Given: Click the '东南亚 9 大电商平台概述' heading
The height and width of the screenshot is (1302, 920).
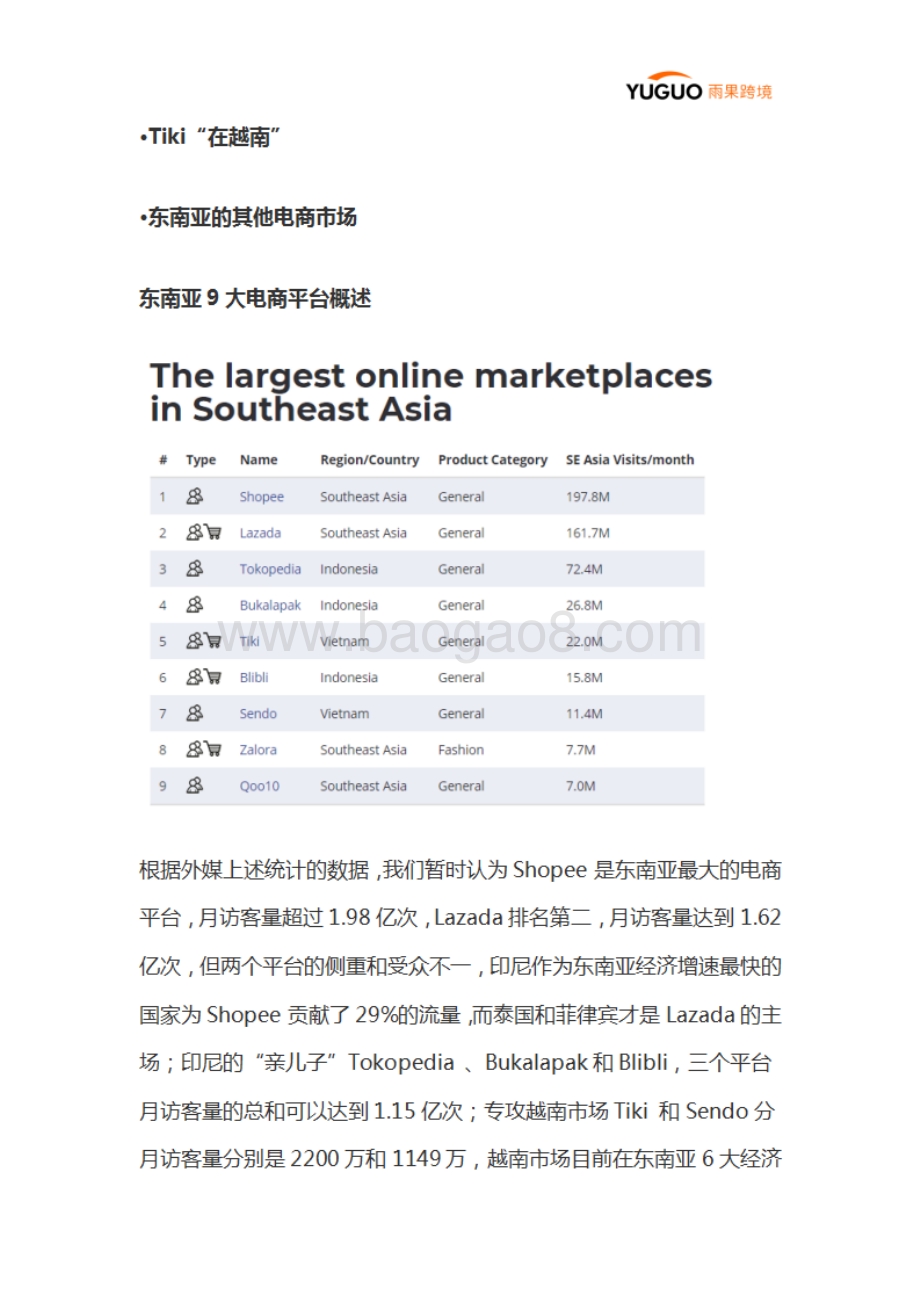Looking at the screenshot, I should click(255, 298).
